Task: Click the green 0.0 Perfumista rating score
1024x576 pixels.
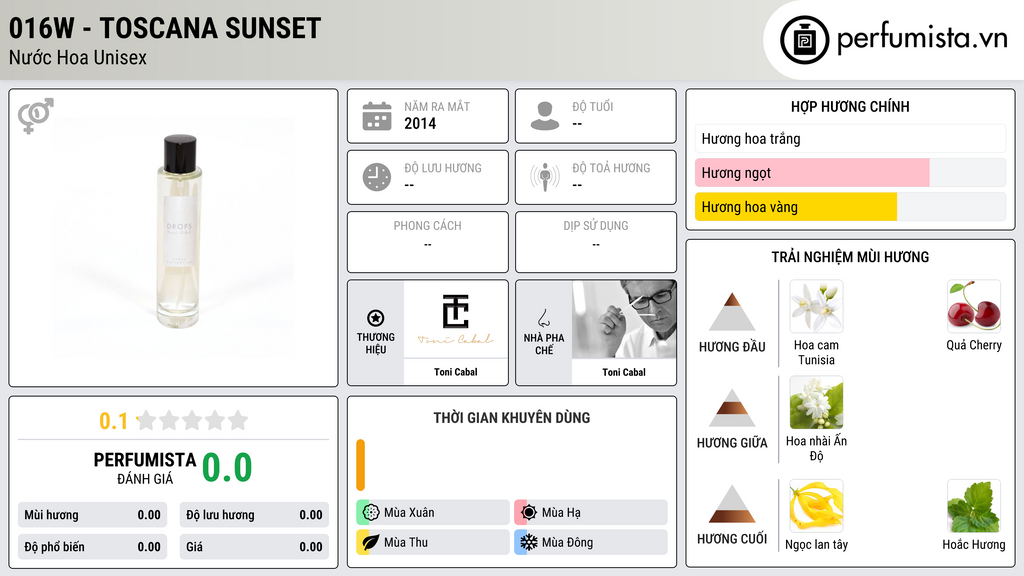Action: pyautogui.click(x=227, y=468)
